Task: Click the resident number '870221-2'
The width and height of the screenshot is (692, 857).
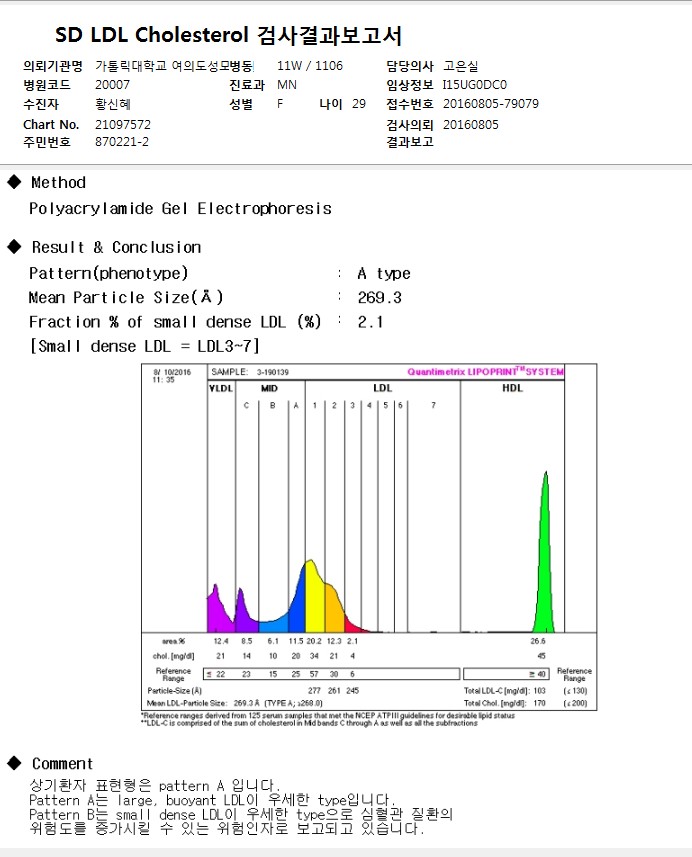Action: 122,142
